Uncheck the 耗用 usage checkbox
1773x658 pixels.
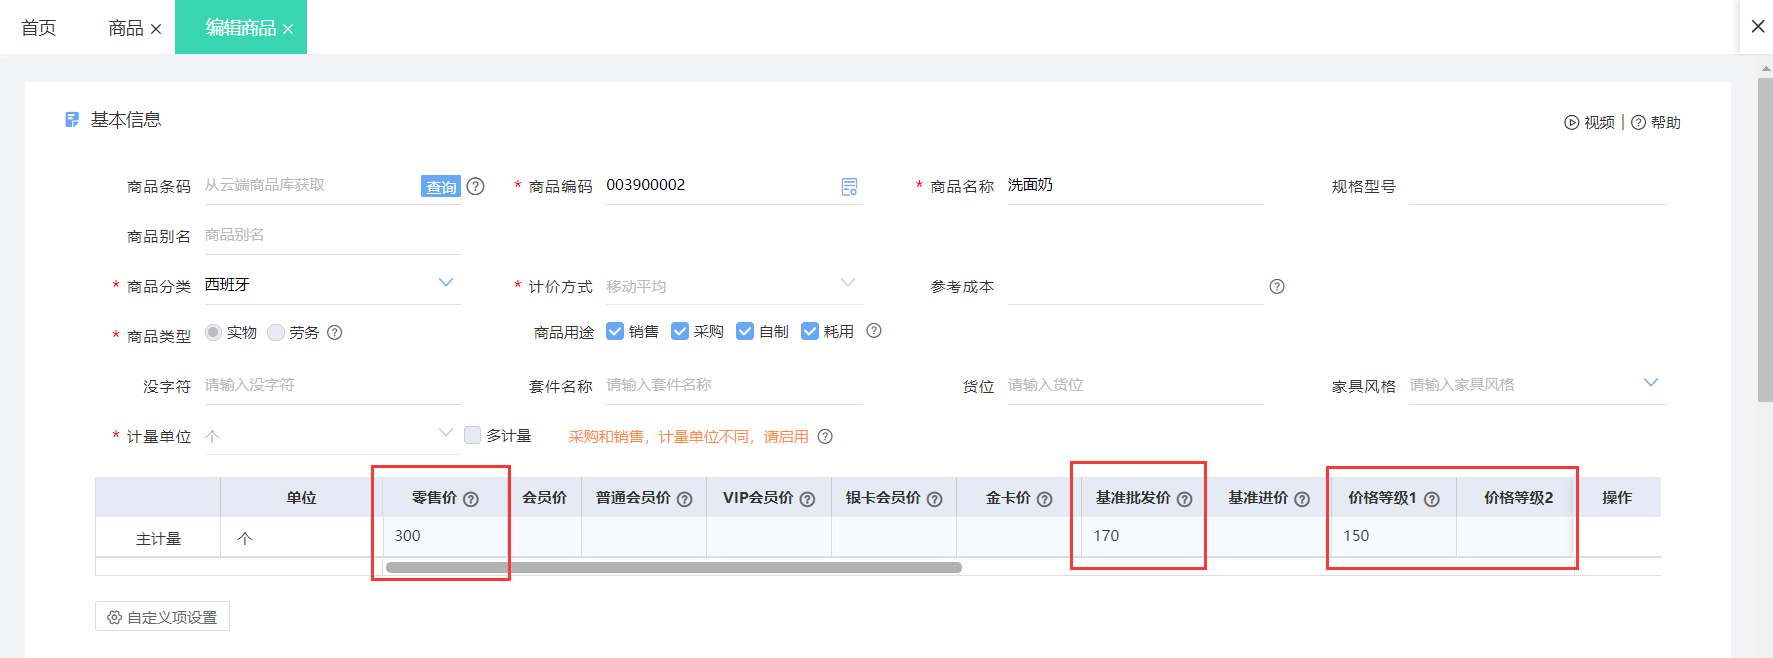(x=810, y=331)
